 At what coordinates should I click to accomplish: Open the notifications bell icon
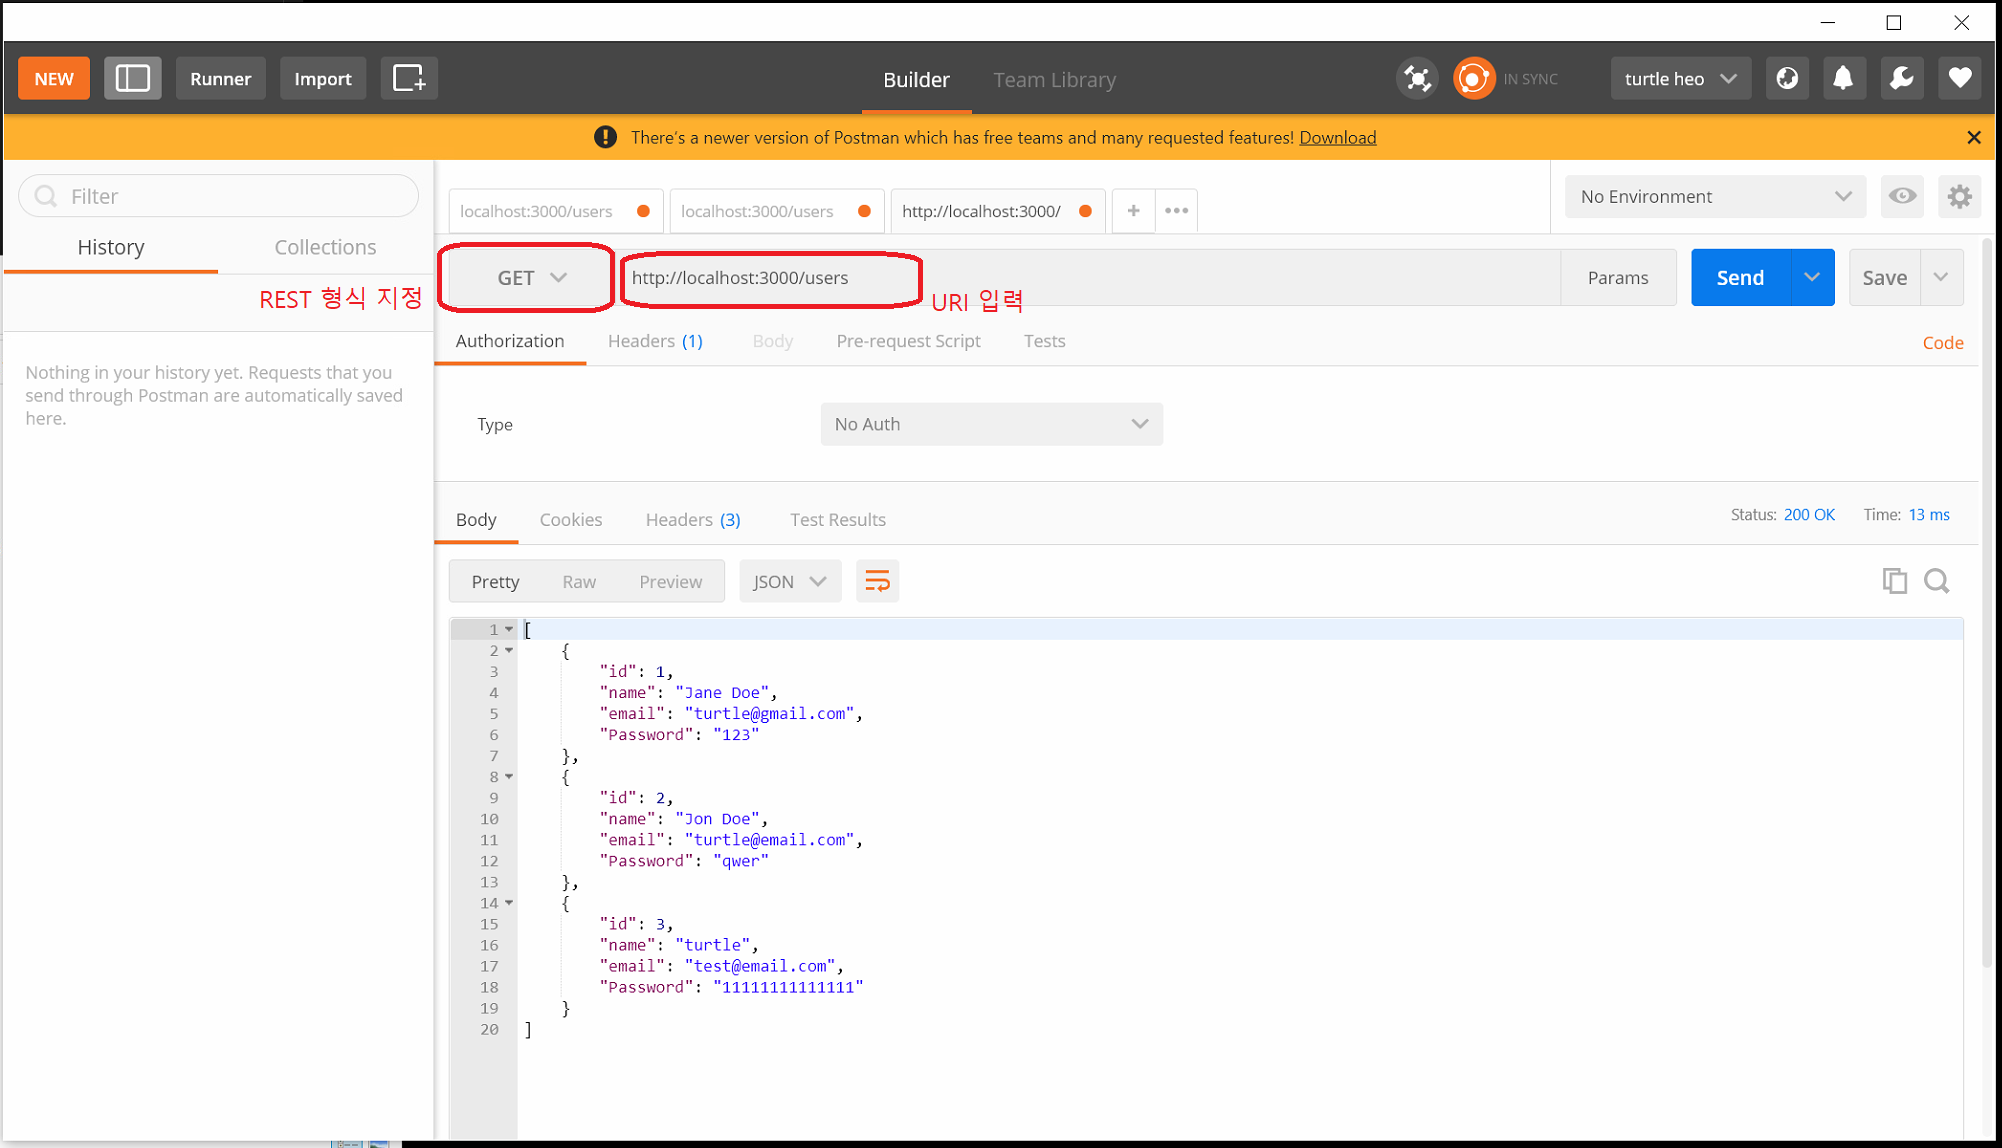pos(1843,78)
